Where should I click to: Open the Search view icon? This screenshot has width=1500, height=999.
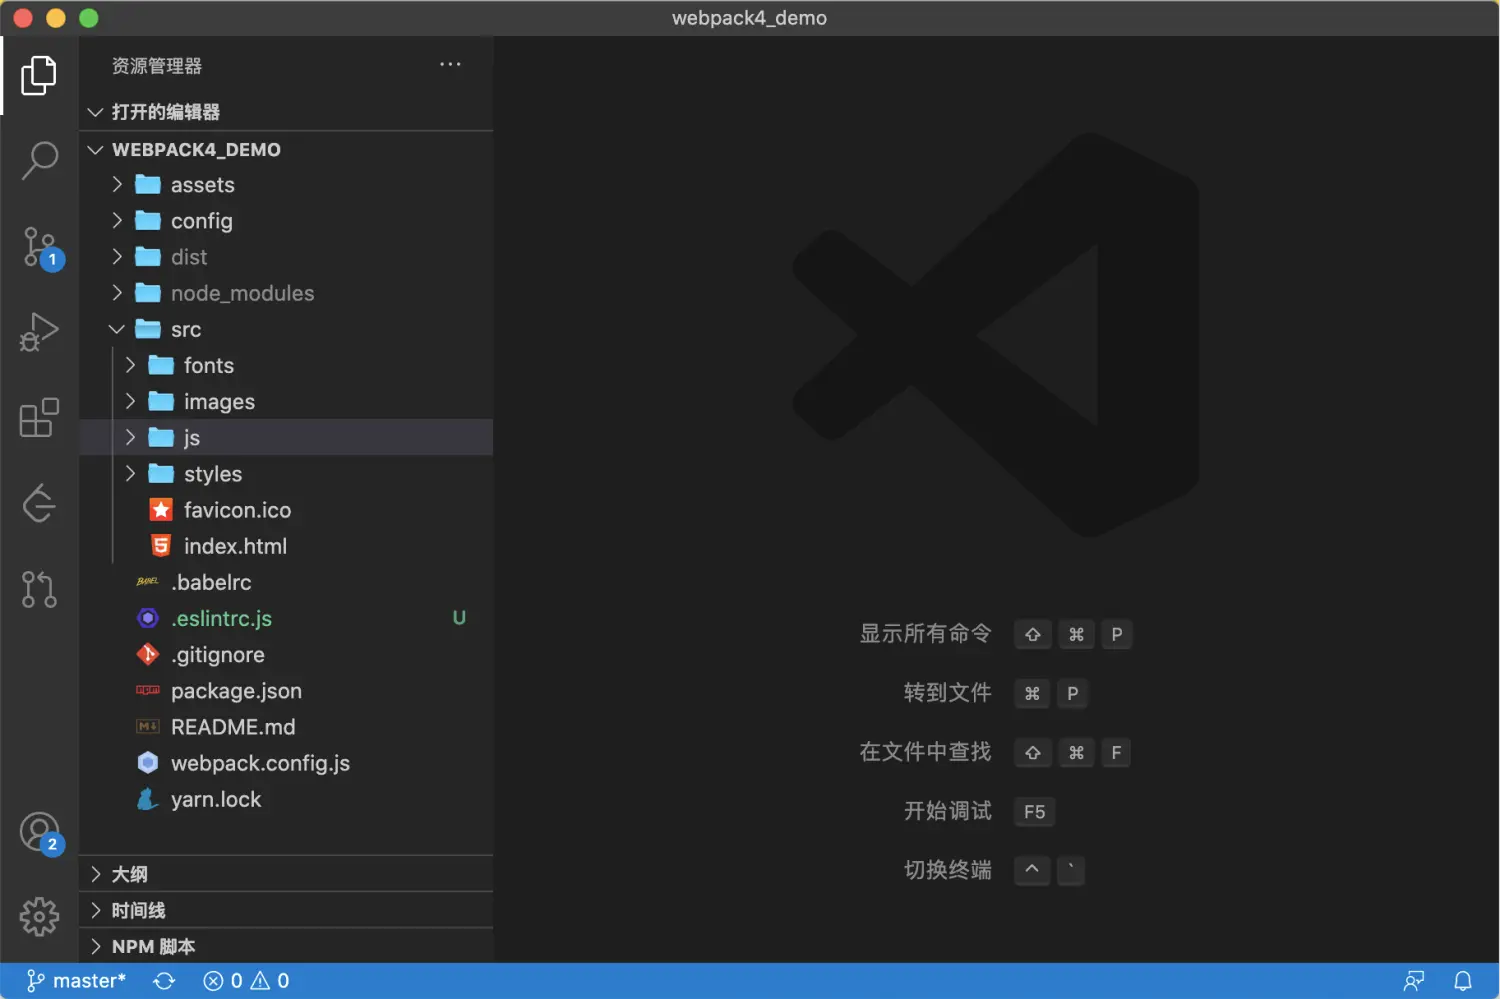pyautogui.click(x=39, y=160)
